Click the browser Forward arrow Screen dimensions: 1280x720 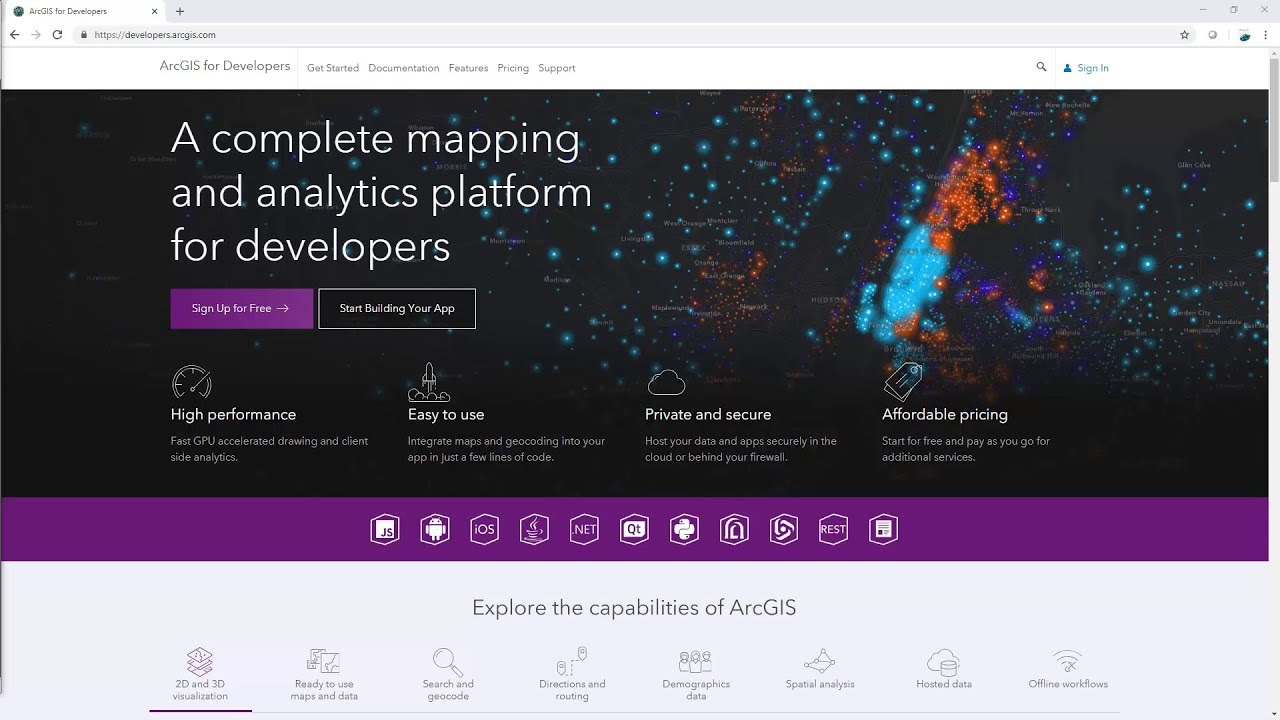tap(36, 34)
